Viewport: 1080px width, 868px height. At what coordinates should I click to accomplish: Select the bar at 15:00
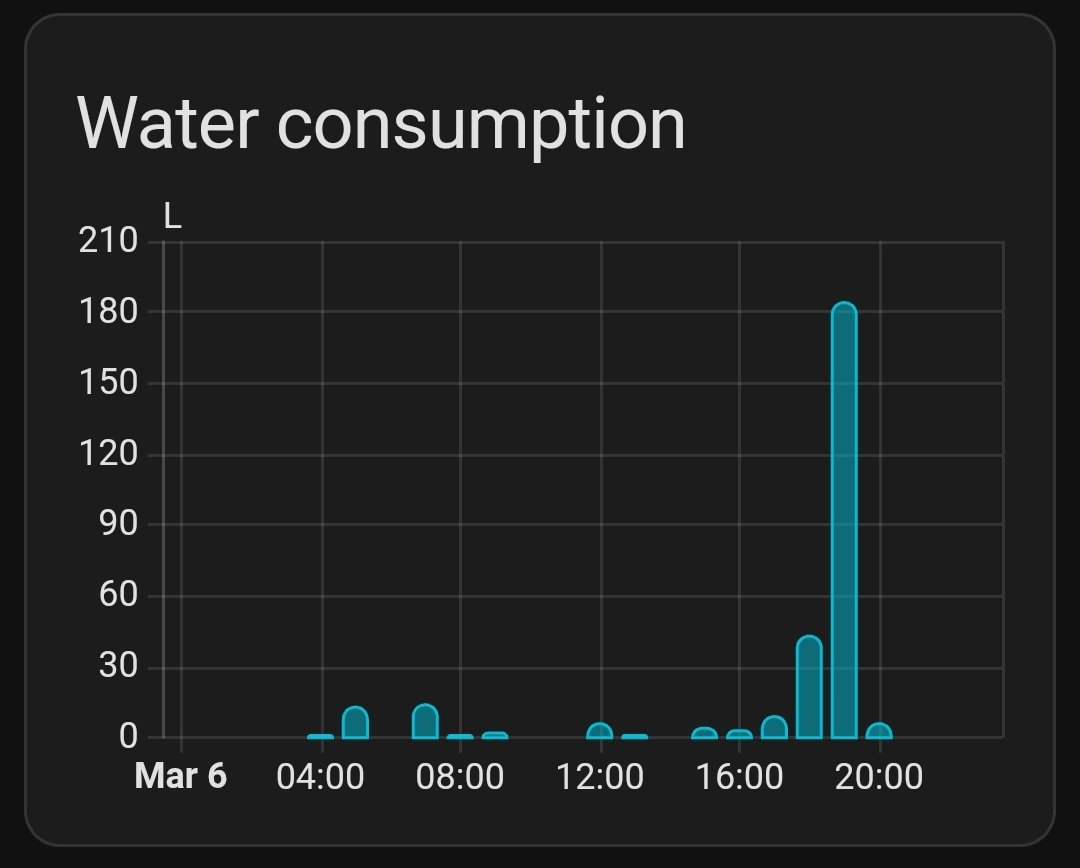704,733
